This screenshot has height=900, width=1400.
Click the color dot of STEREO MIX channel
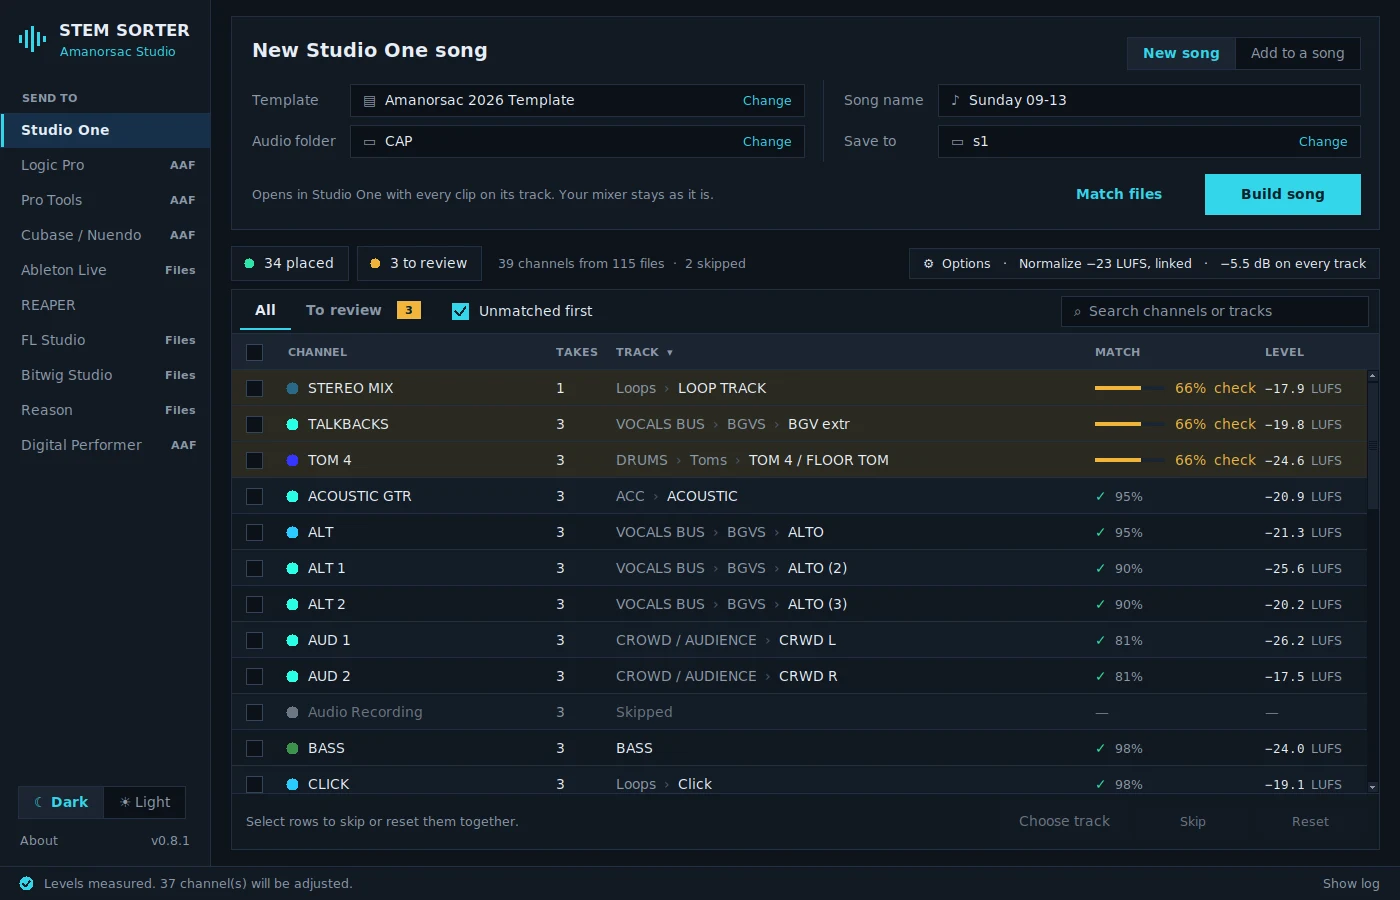tap(292, 388)
